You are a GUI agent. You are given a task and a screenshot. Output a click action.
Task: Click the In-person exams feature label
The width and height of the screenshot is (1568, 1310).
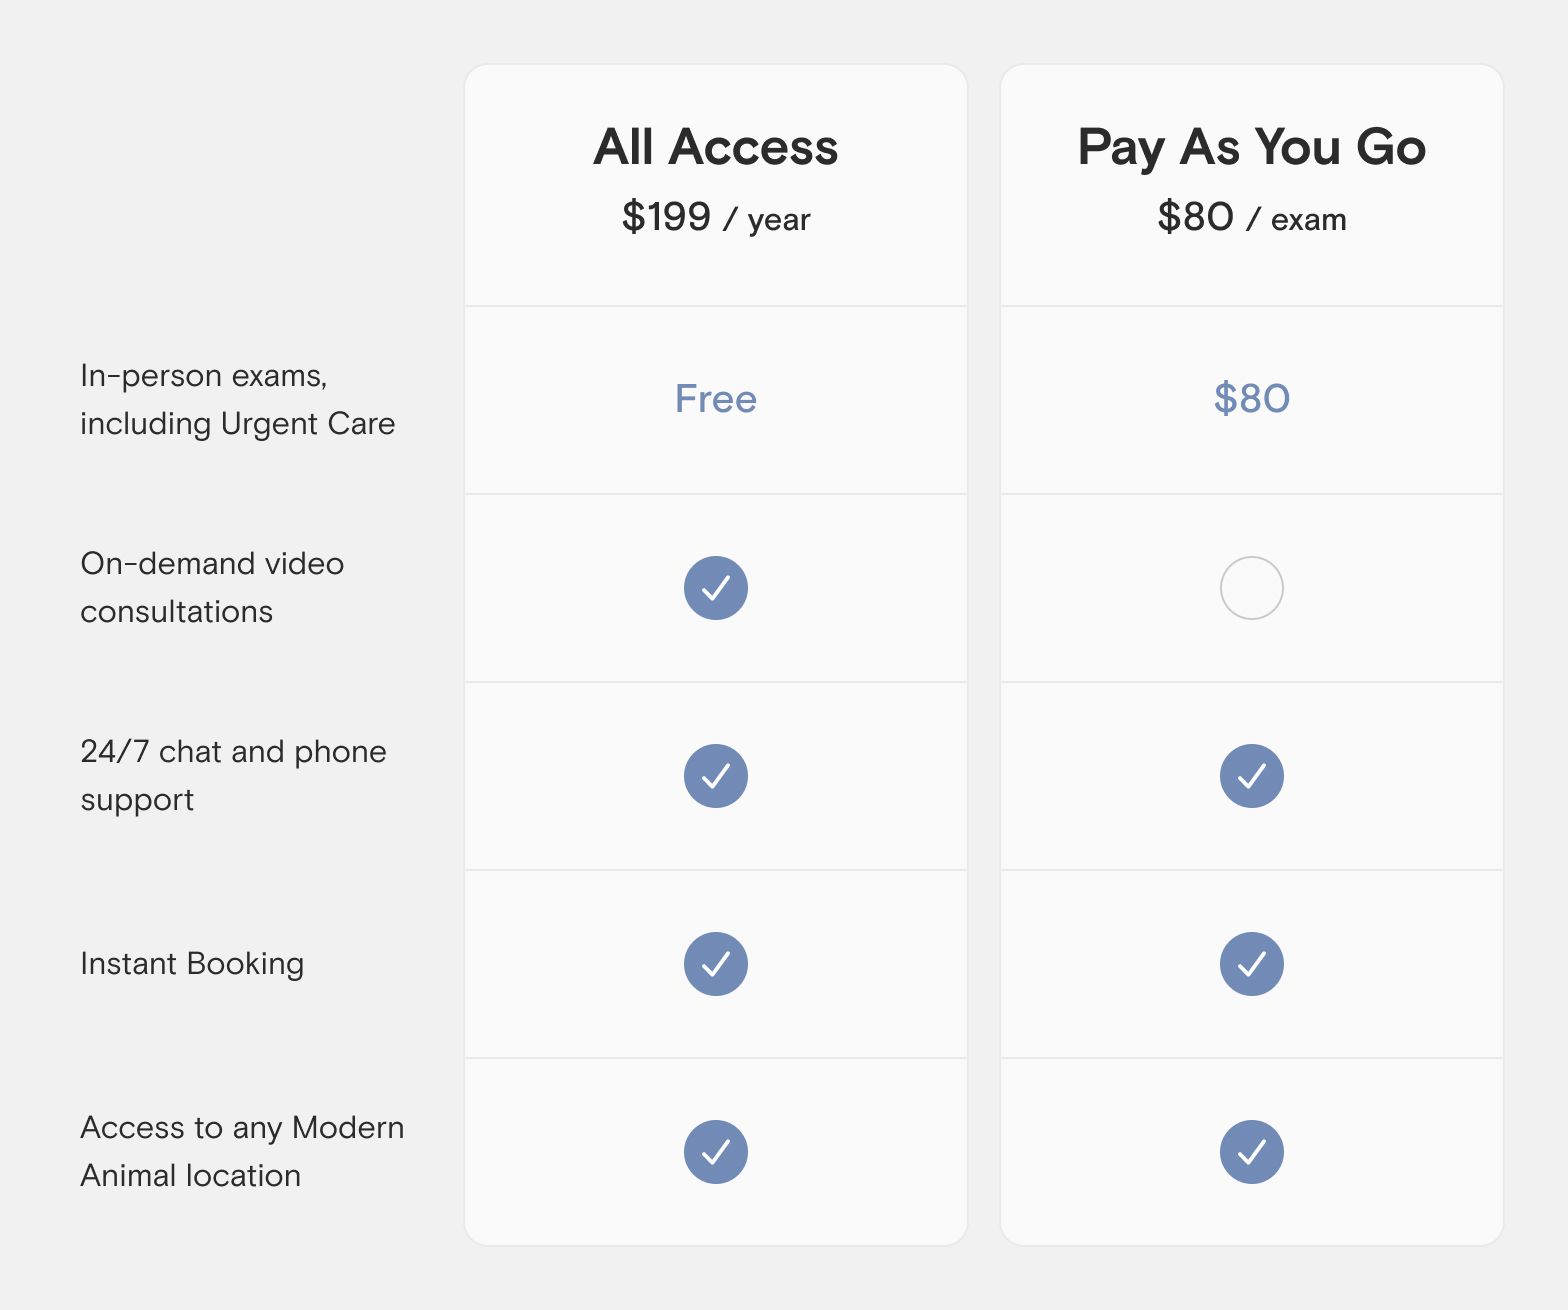click(238, 399)
